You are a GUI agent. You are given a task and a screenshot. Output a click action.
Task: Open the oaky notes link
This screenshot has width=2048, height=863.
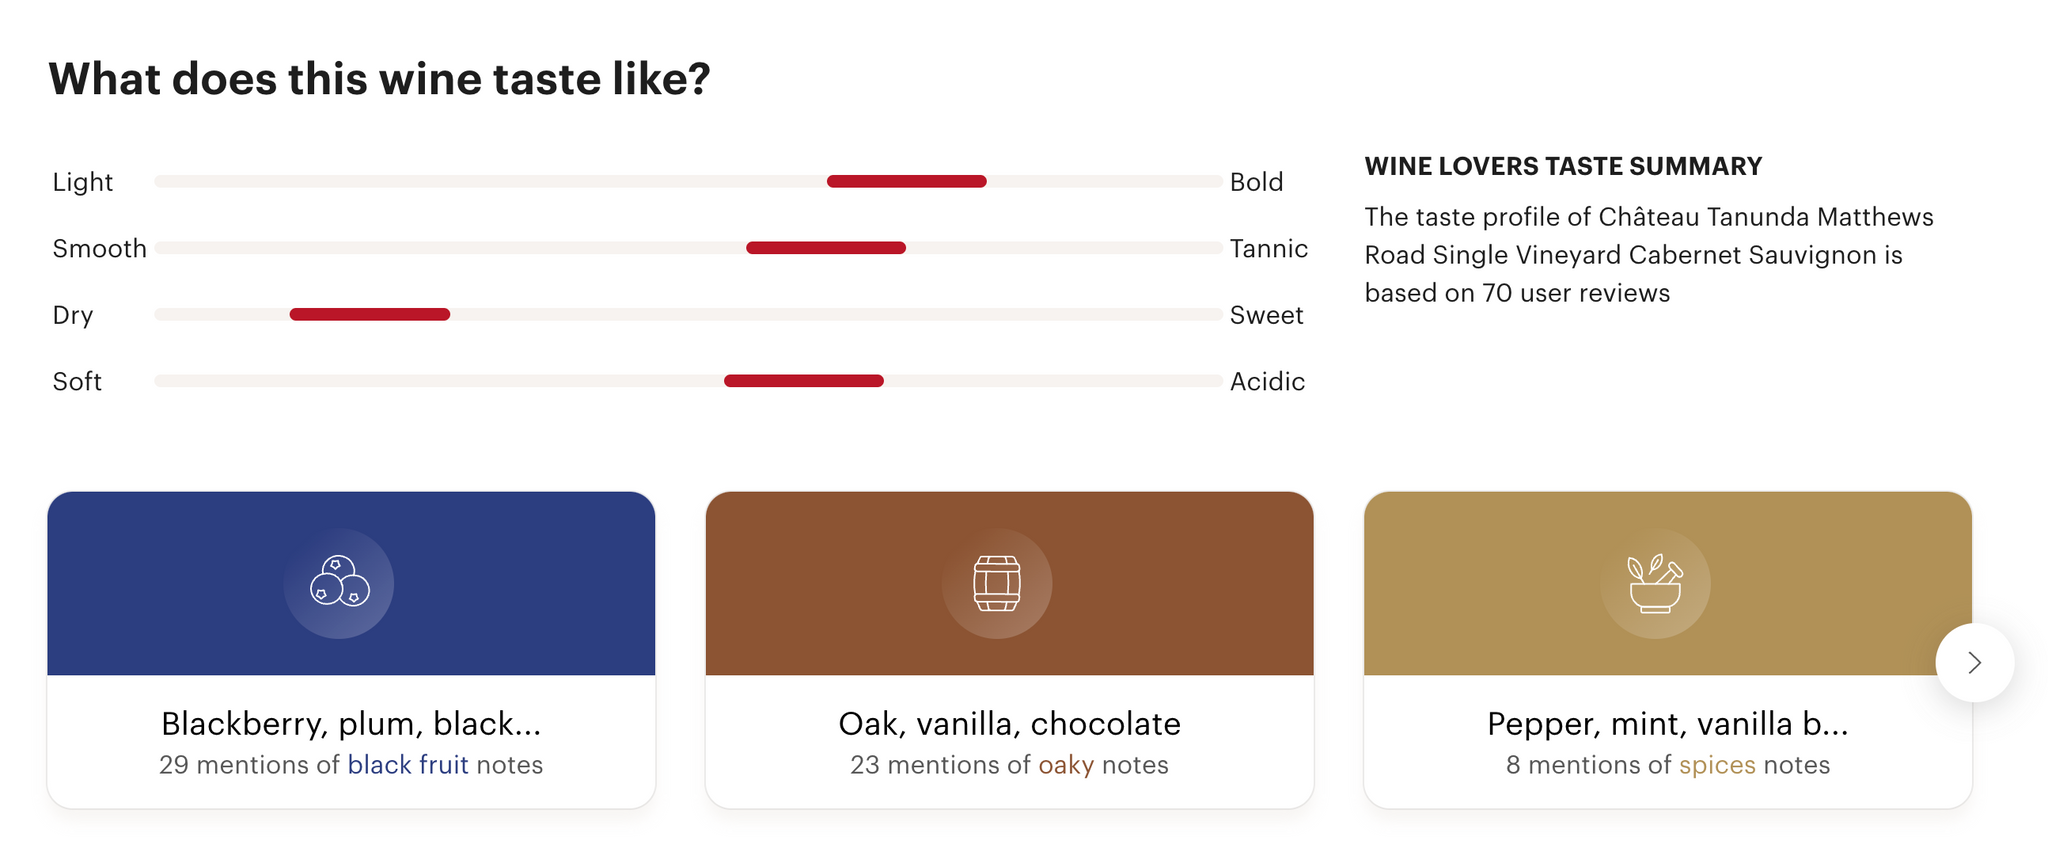click(x=1066, y=765)
